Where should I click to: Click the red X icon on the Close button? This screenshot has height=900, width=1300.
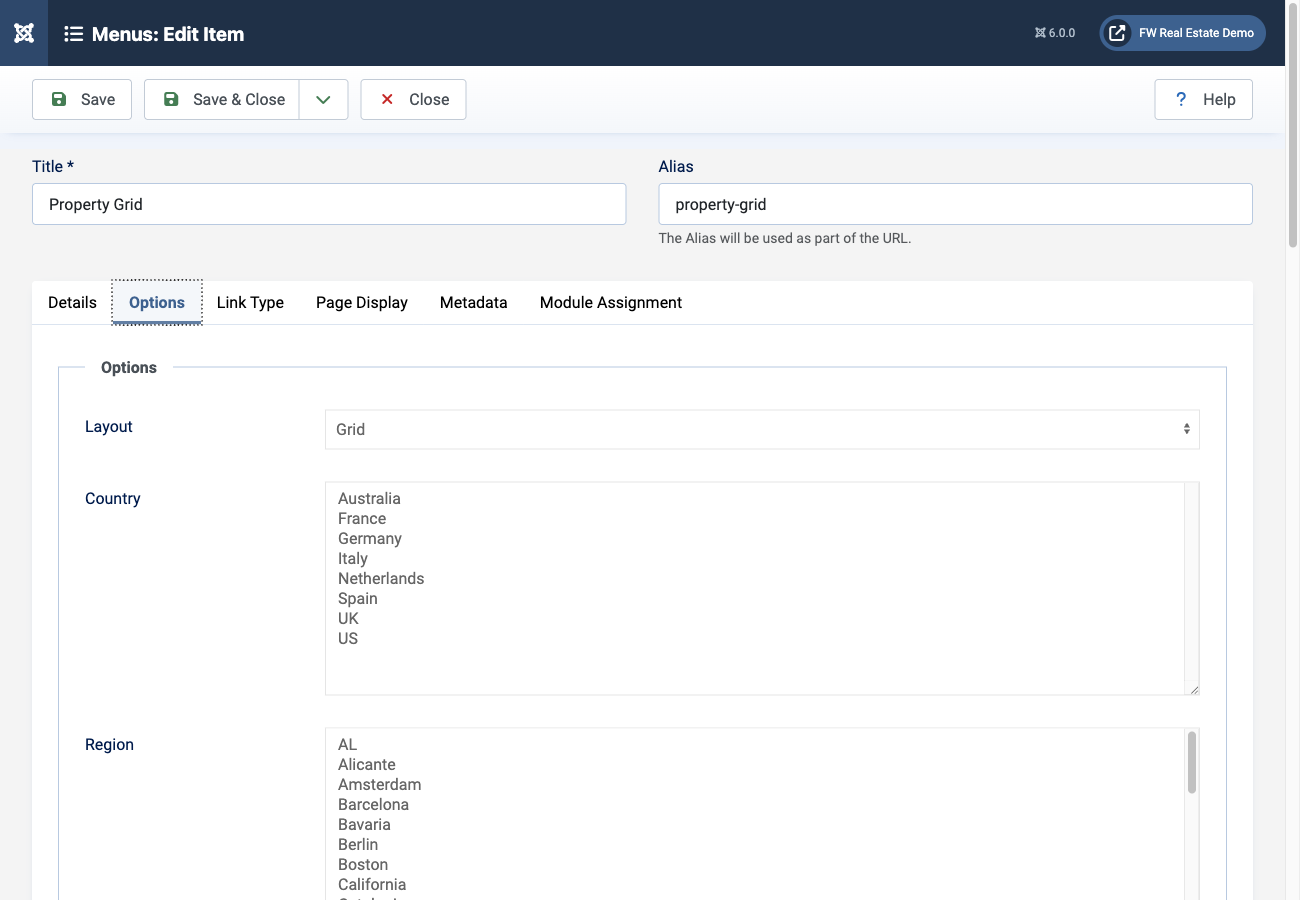coord(387,99)
